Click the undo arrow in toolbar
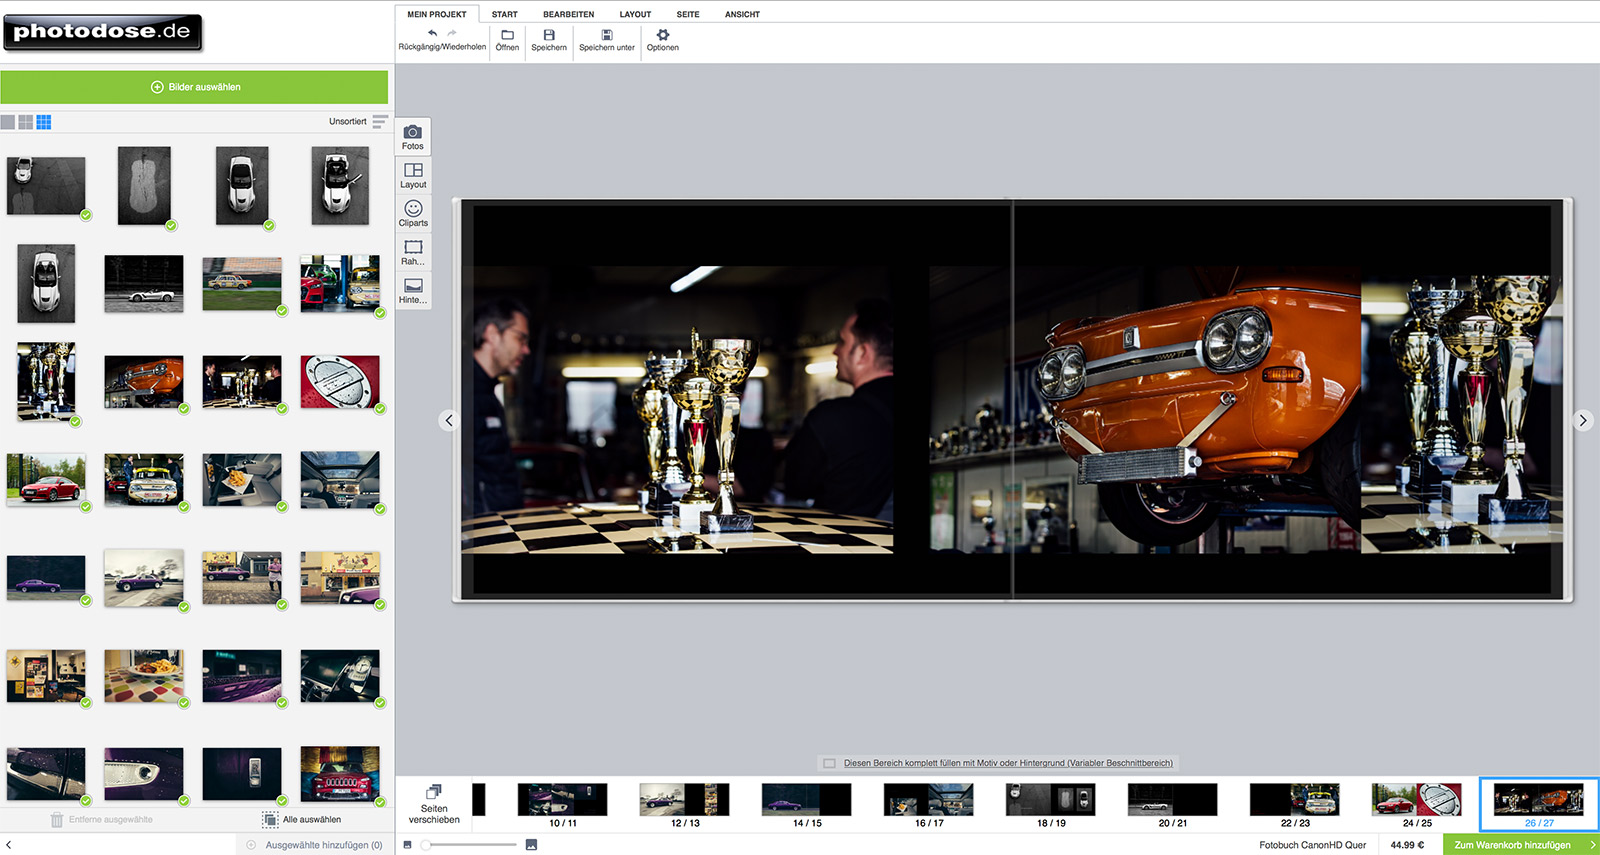The image size is (1600, 855). (432, 34)
